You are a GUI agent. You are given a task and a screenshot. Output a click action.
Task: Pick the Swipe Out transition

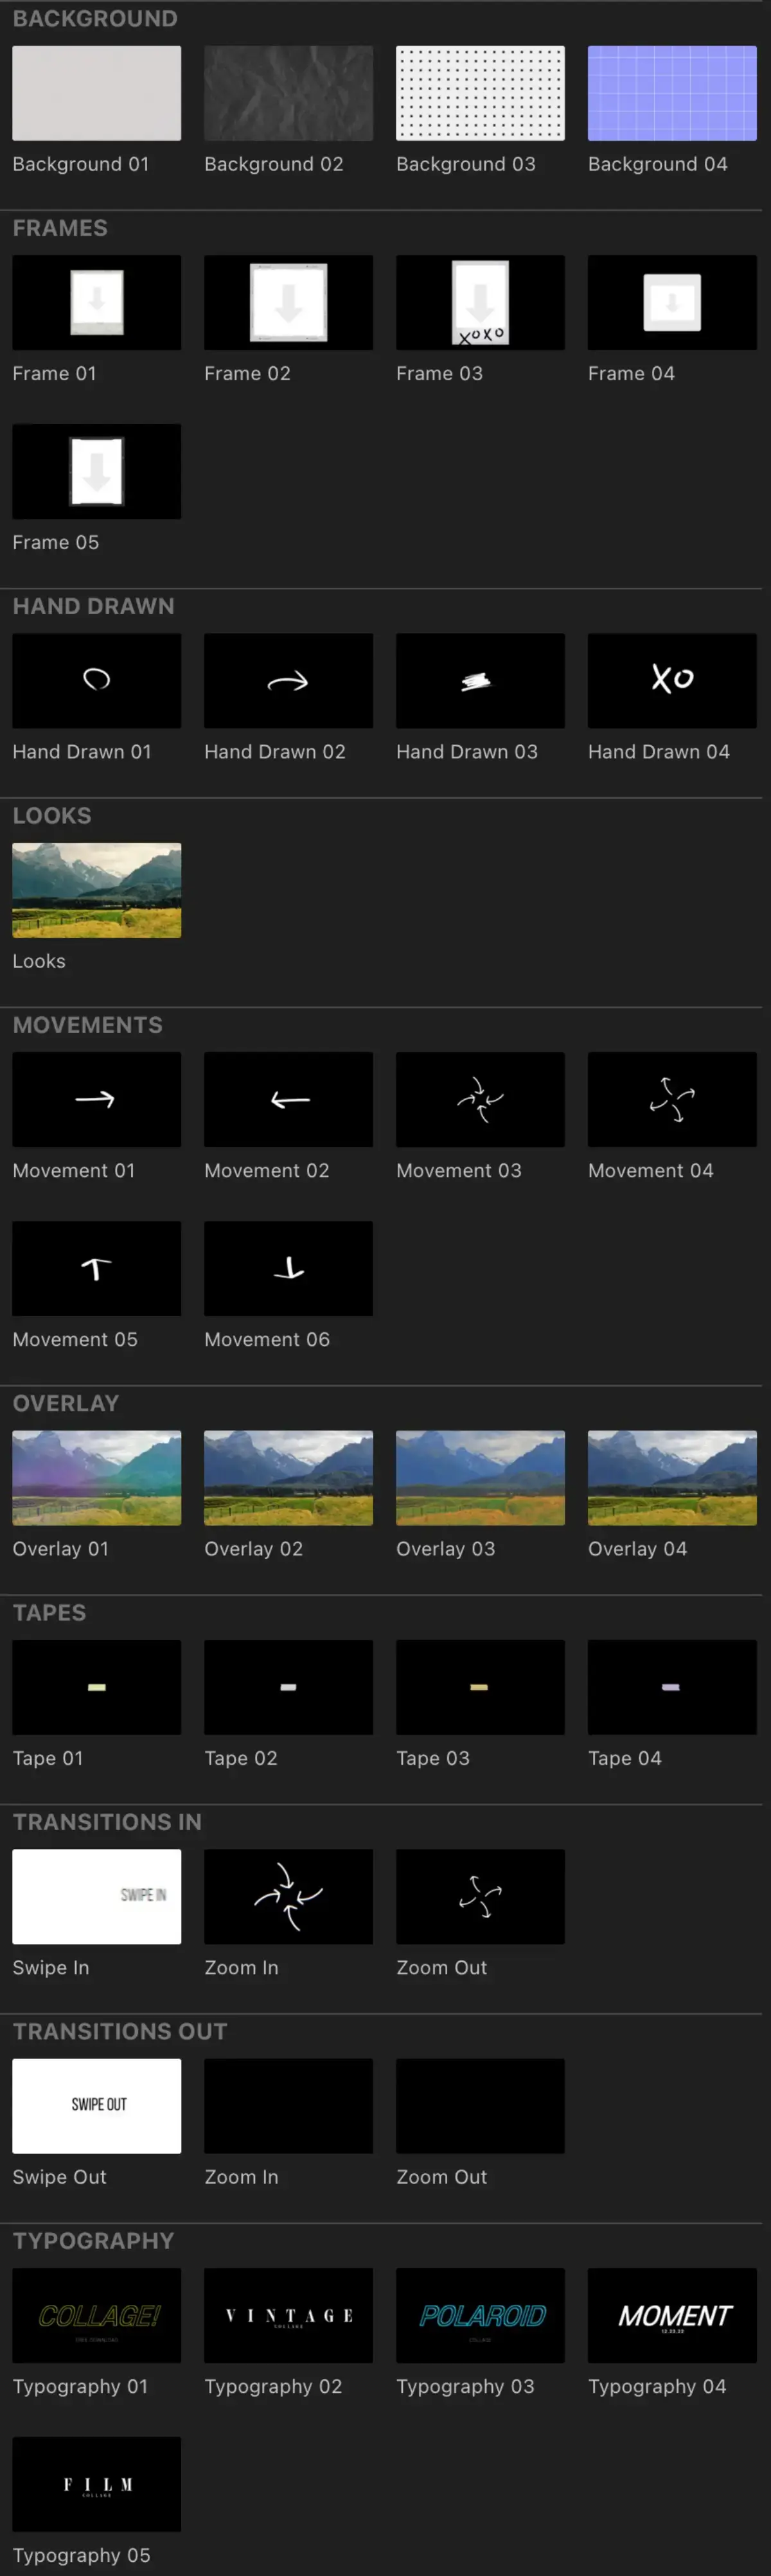97,2105
